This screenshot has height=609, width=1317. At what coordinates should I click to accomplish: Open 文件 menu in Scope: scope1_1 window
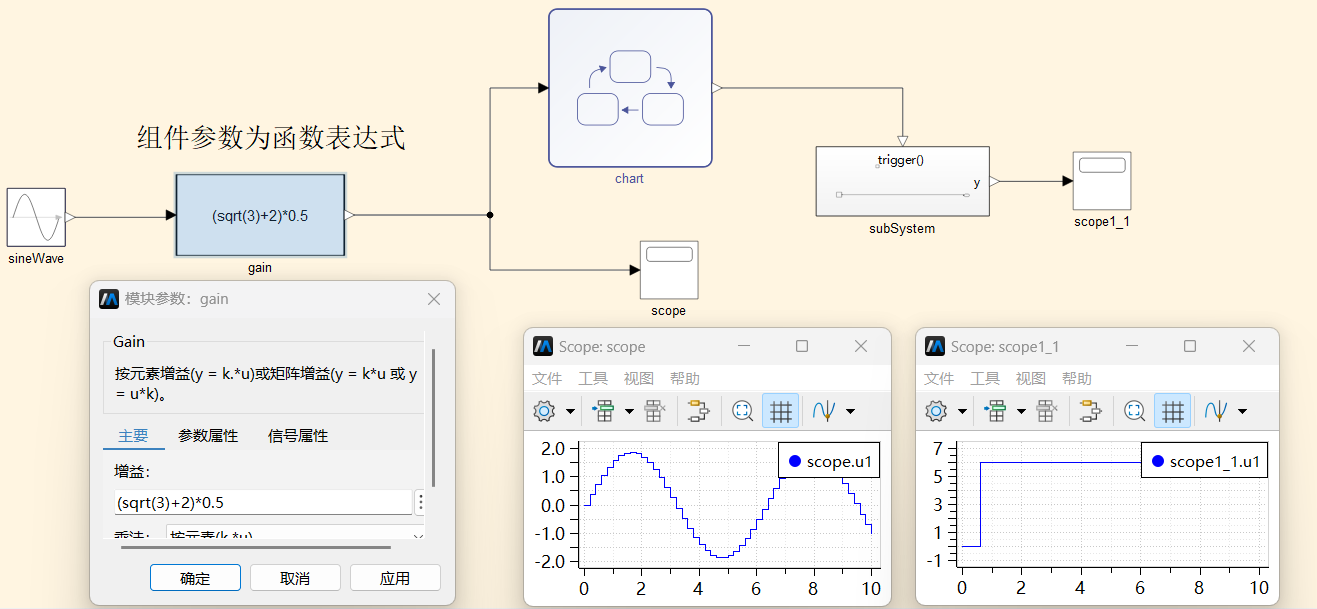939,379
